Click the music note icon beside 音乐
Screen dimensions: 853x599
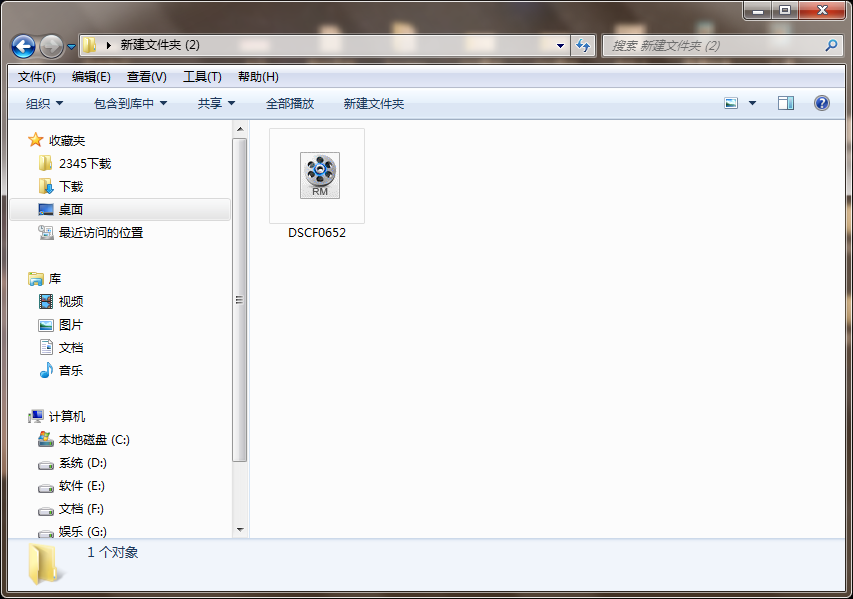pos(46,370)
